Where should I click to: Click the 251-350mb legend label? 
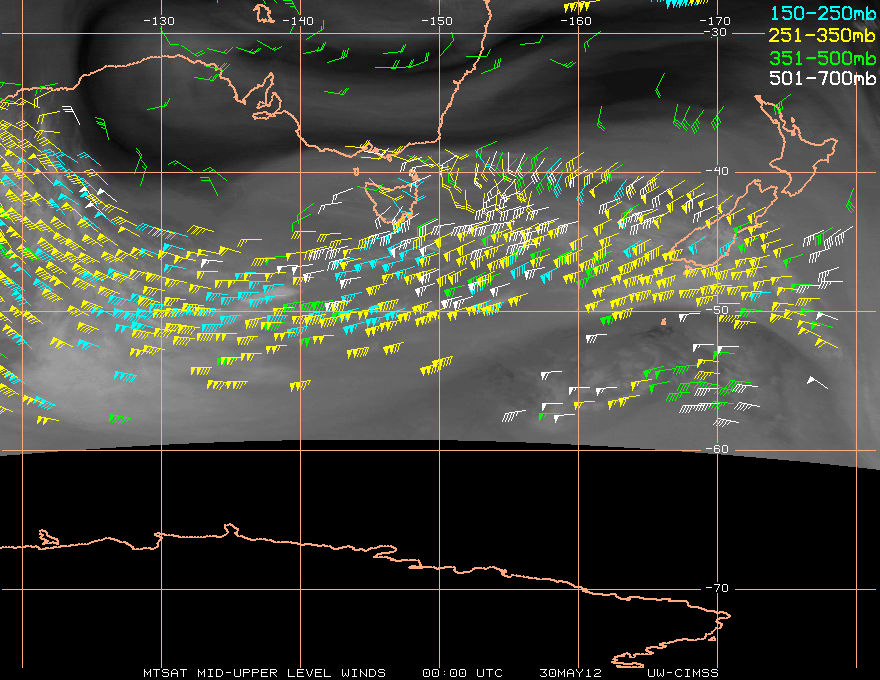(822, 35)
